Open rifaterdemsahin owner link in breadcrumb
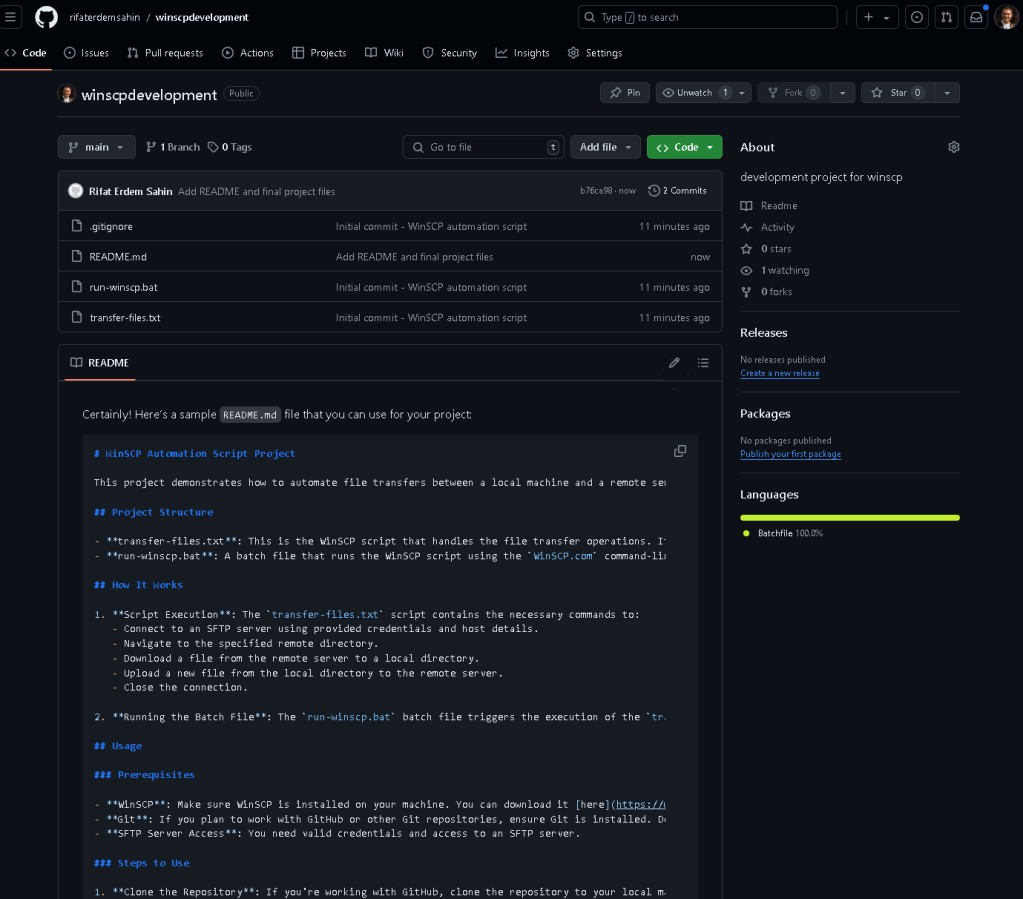The image size is (1023, 899). coord(105,18)
